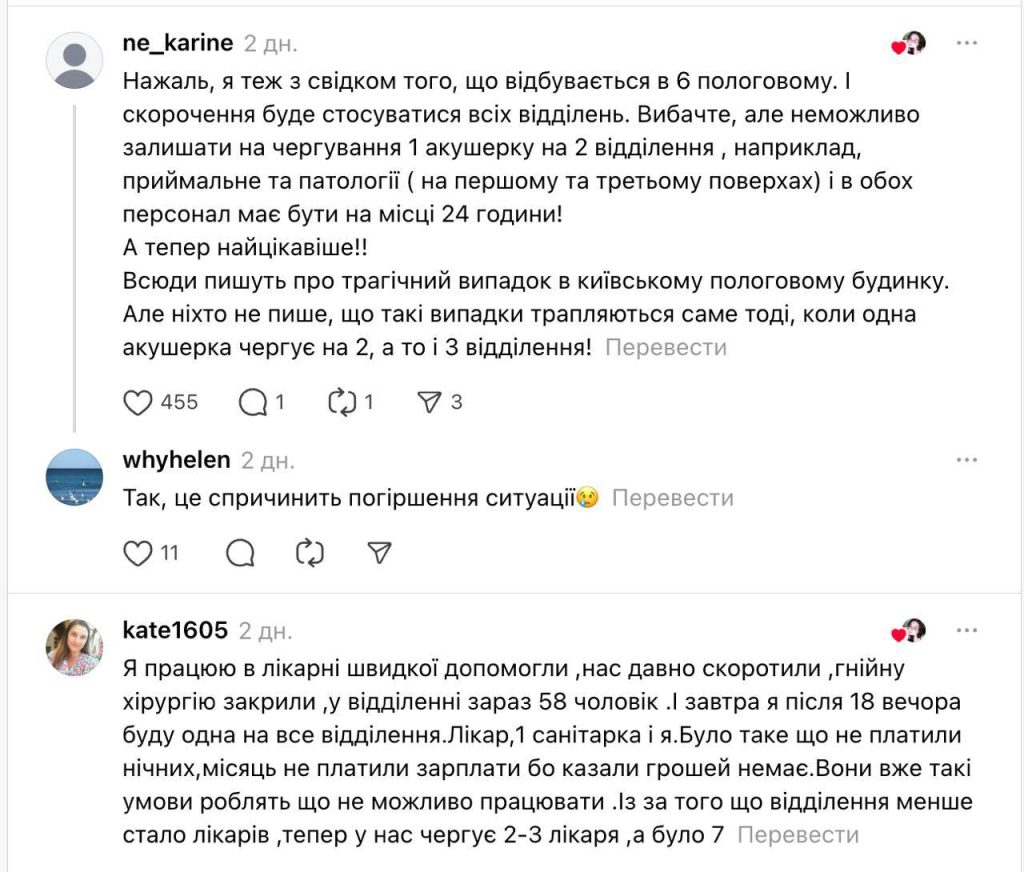The image size is (1024, 872).
Task: Click the kate1605 profile photo
Action: (x=75, y=647)
